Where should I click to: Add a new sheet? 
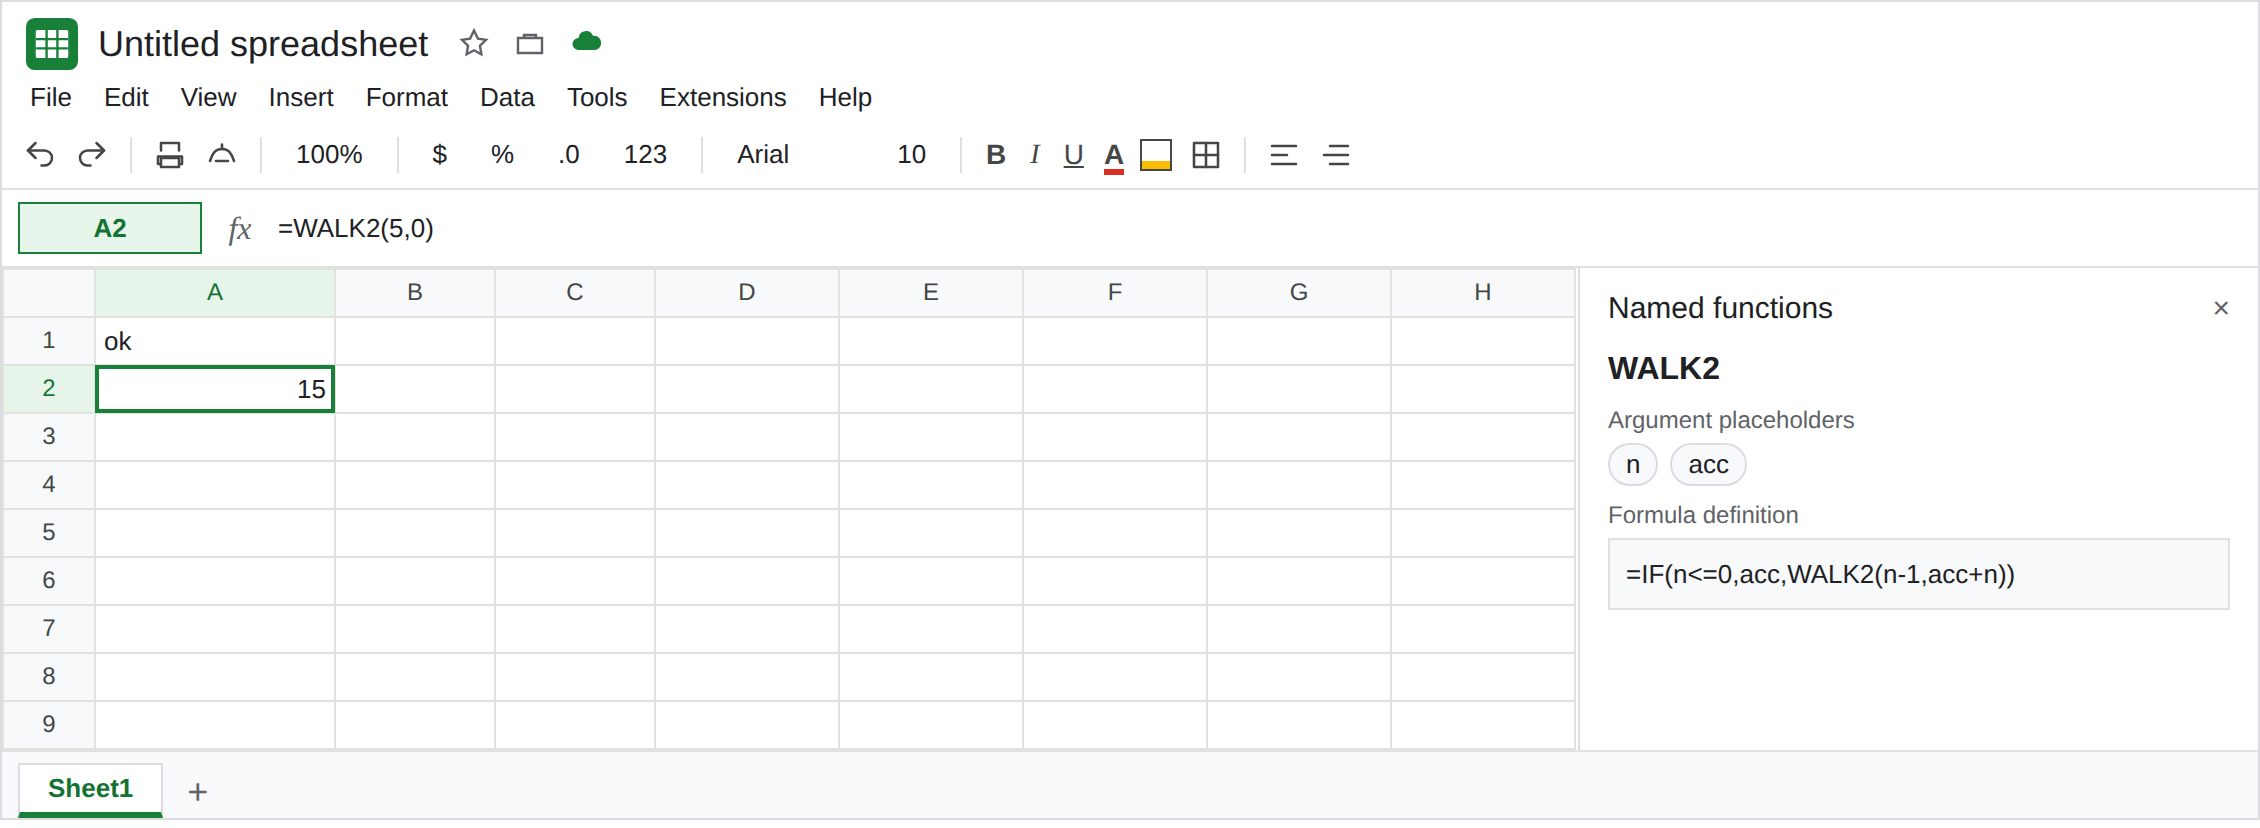pyautogui.click(x=198, y=792)
